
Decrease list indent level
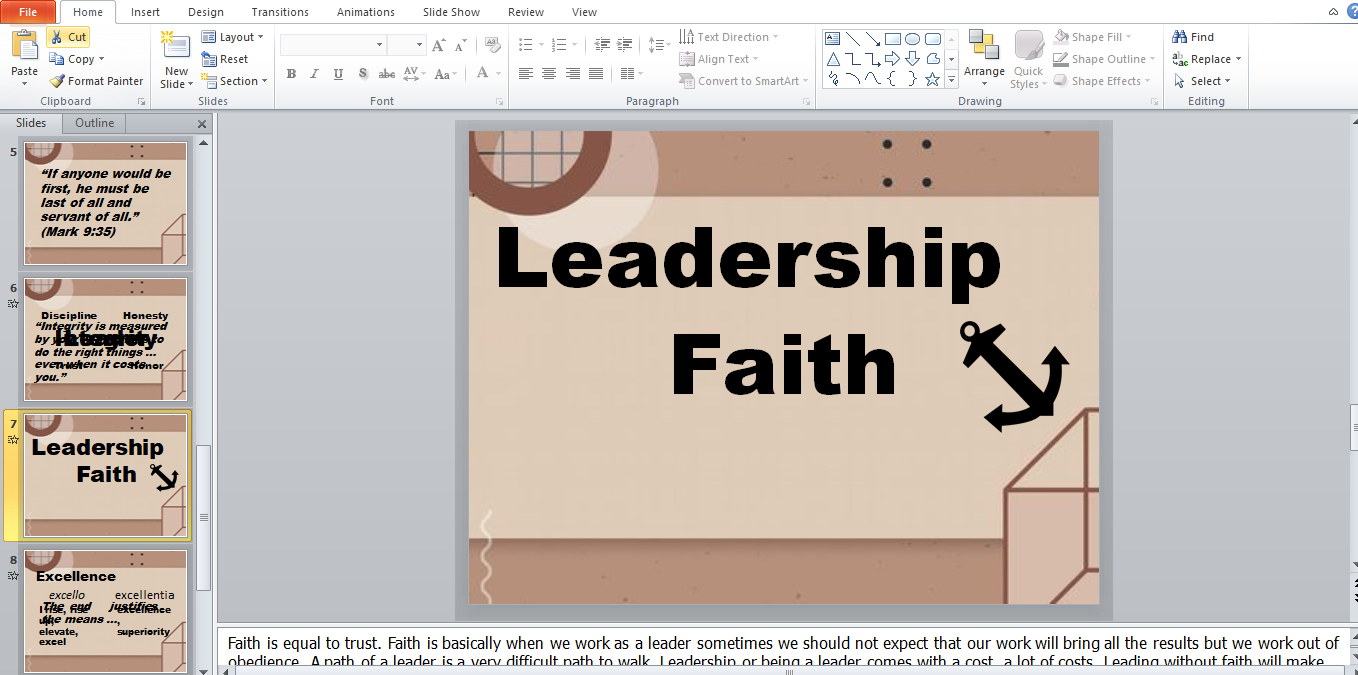coord(602,45)
